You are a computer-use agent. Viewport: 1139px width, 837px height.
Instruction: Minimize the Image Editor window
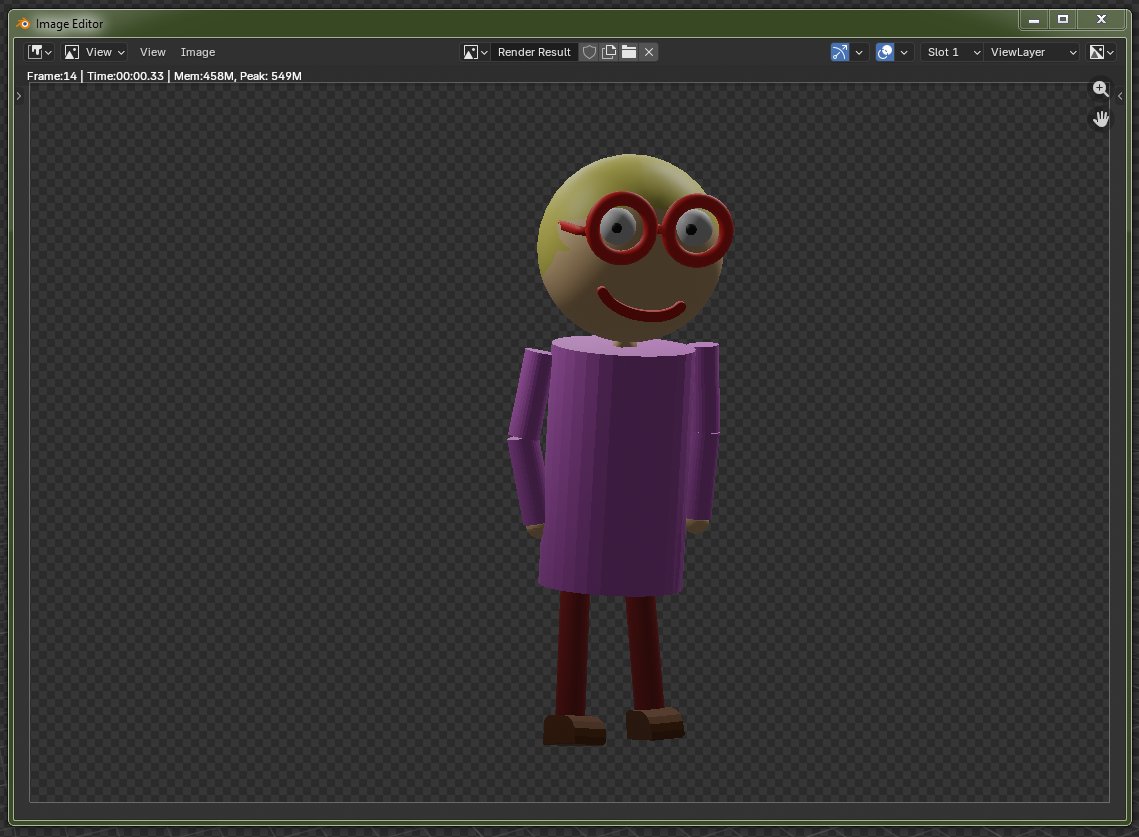pos(1034,20)
